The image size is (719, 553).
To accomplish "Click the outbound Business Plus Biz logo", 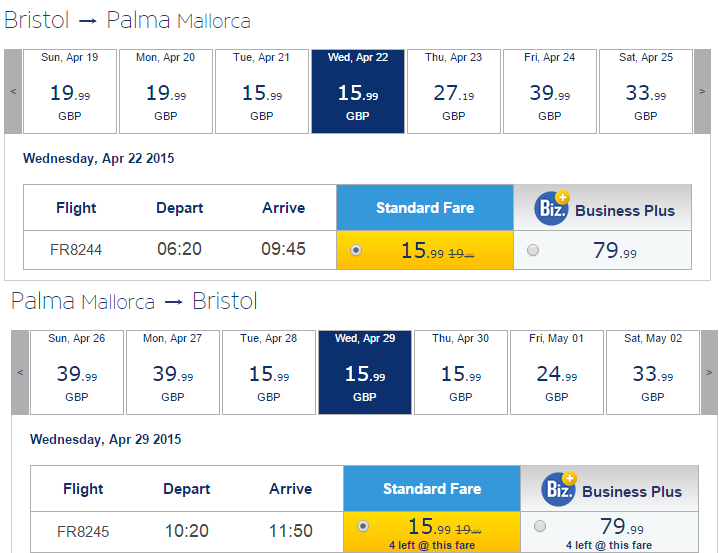I will click(552, 208).
